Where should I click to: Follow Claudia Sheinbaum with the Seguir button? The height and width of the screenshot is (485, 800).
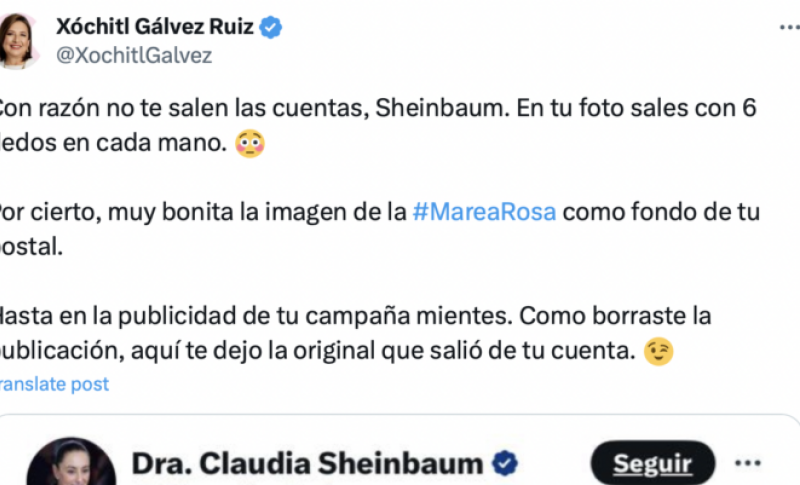(653, 464)
